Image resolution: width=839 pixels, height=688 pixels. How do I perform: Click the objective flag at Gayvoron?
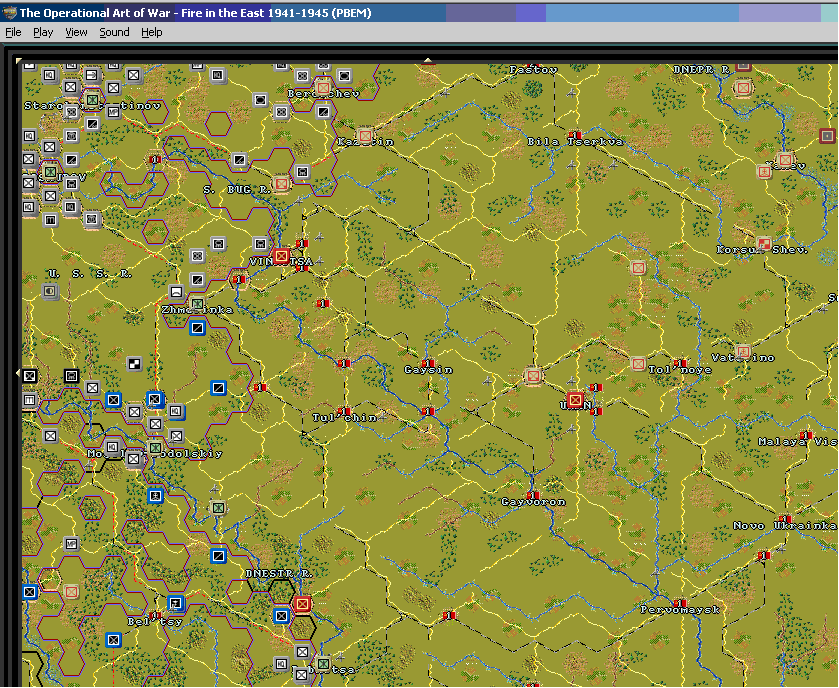pyautogui.click(x=533, y=495)
